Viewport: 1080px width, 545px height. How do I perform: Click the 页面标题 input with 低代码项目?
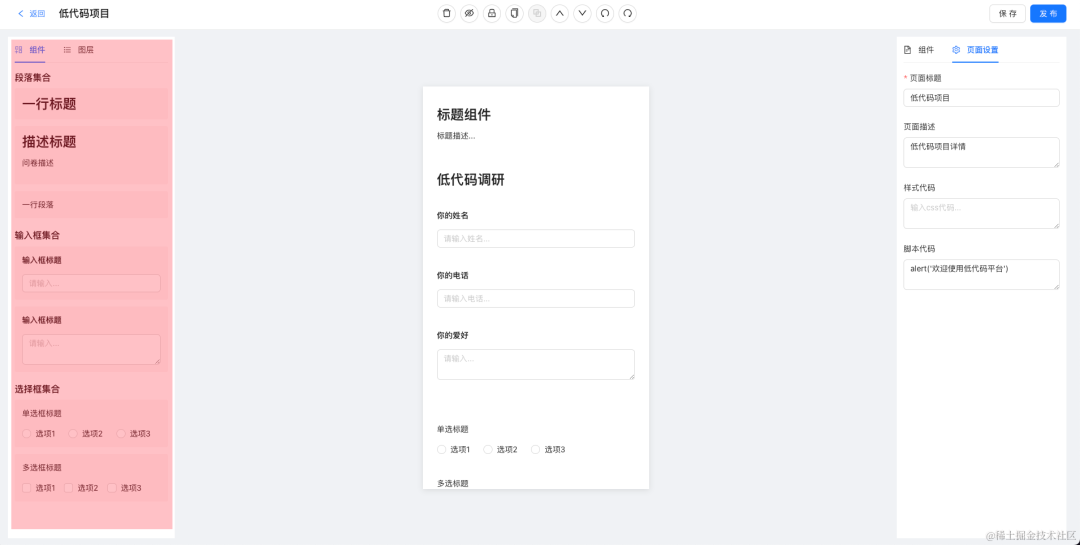tap(981, 98)
